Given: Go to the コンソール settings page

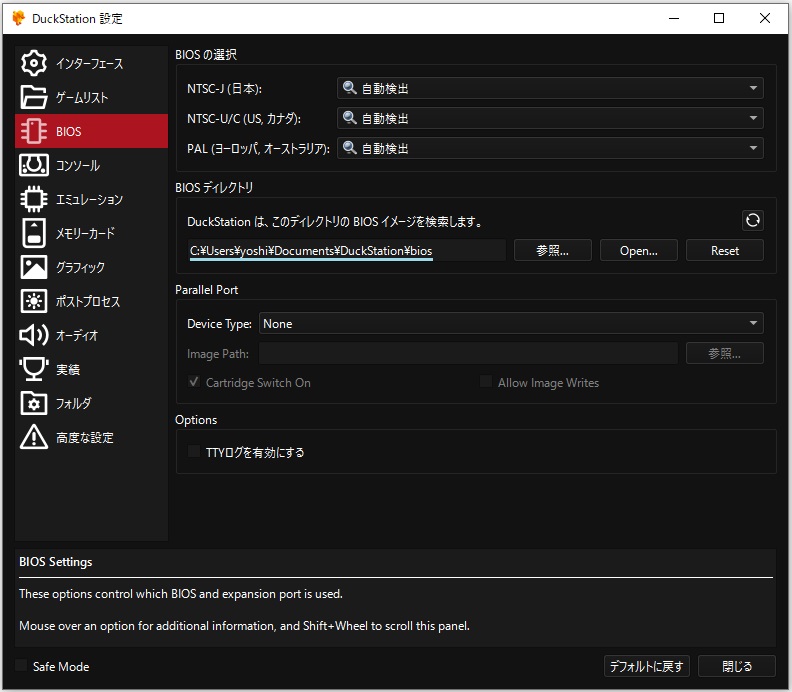Looking at the screenshot, I should tap(91, 165).
